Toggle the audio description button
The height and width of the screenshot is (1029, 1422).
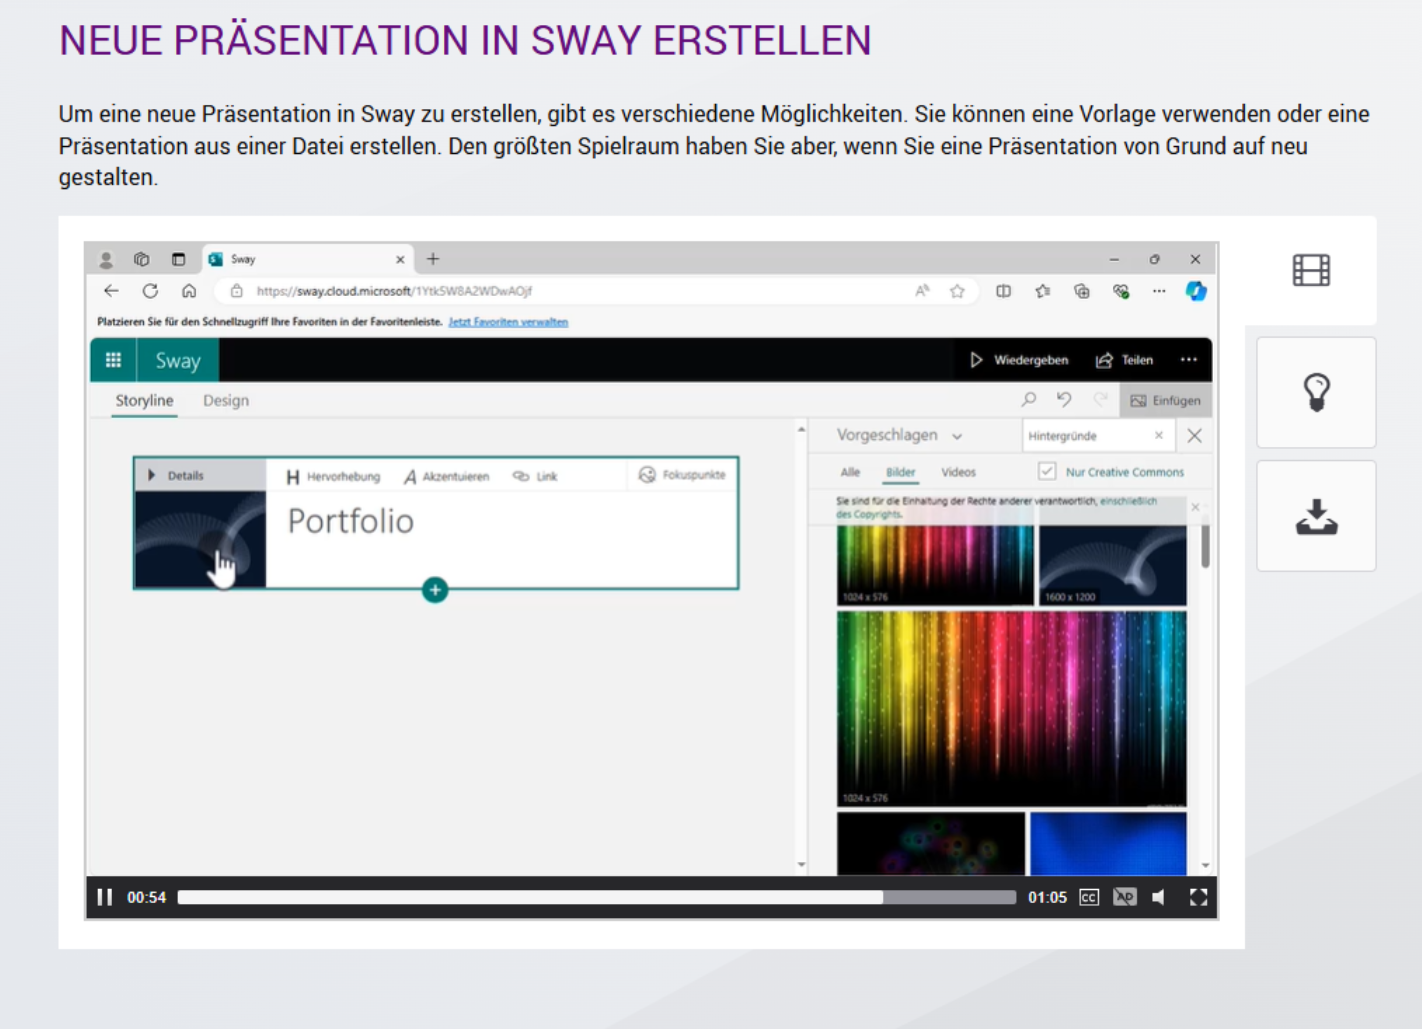pyautogui.click(x=1124, y=897)
